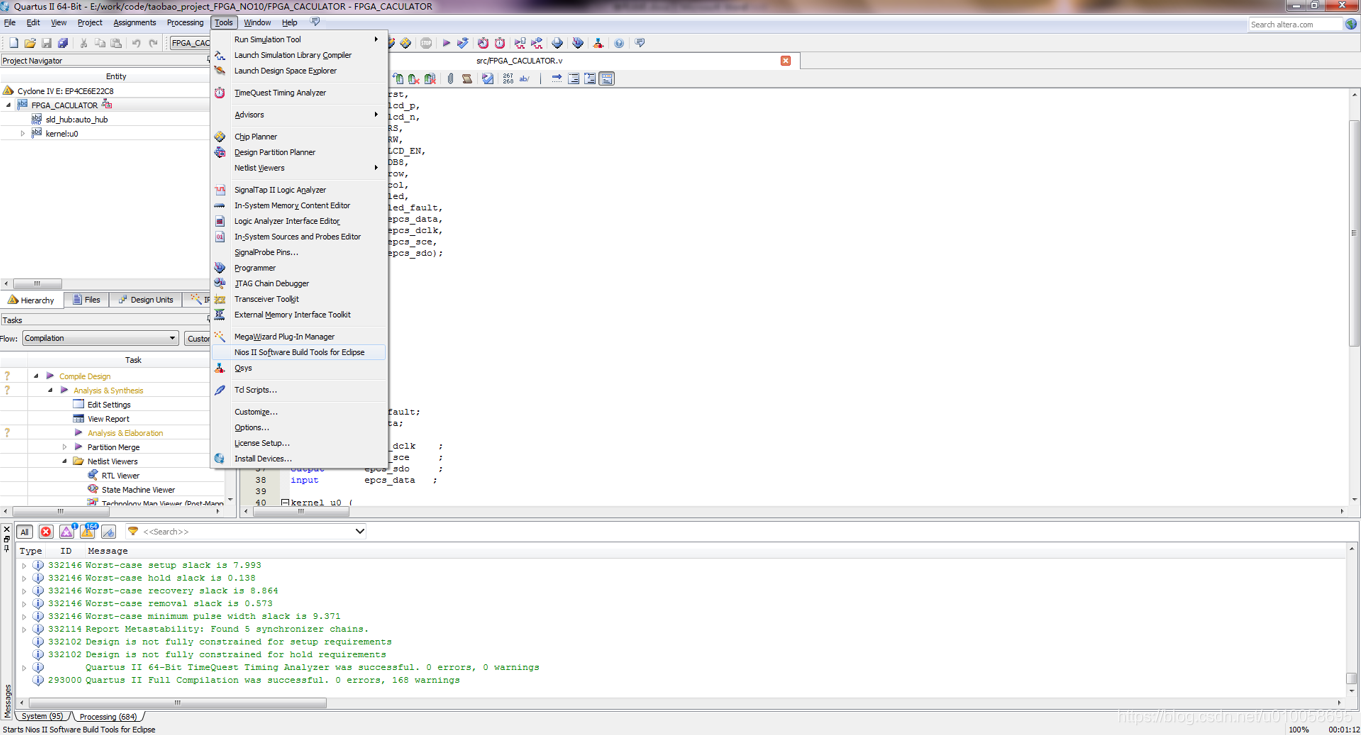
Task: Expand the kernel:u0 entity in Project Navigator
Action: 22,133
